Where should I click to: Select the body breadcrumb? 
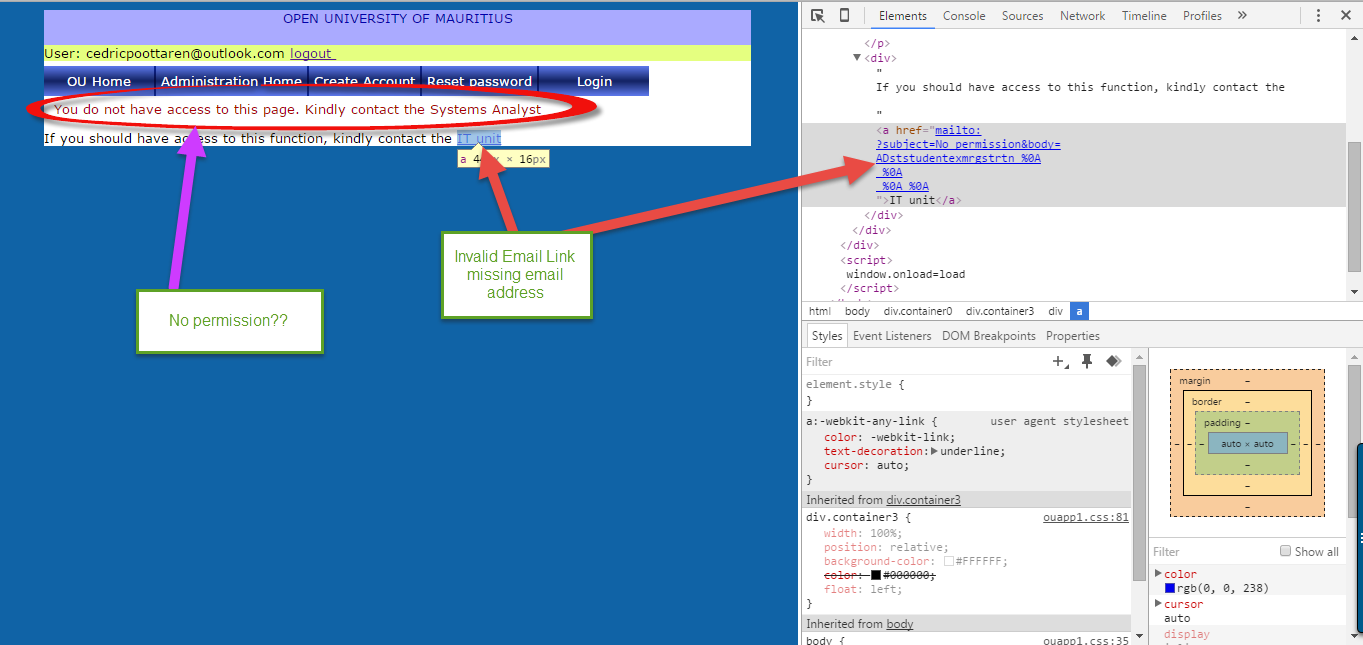point(857,311)
